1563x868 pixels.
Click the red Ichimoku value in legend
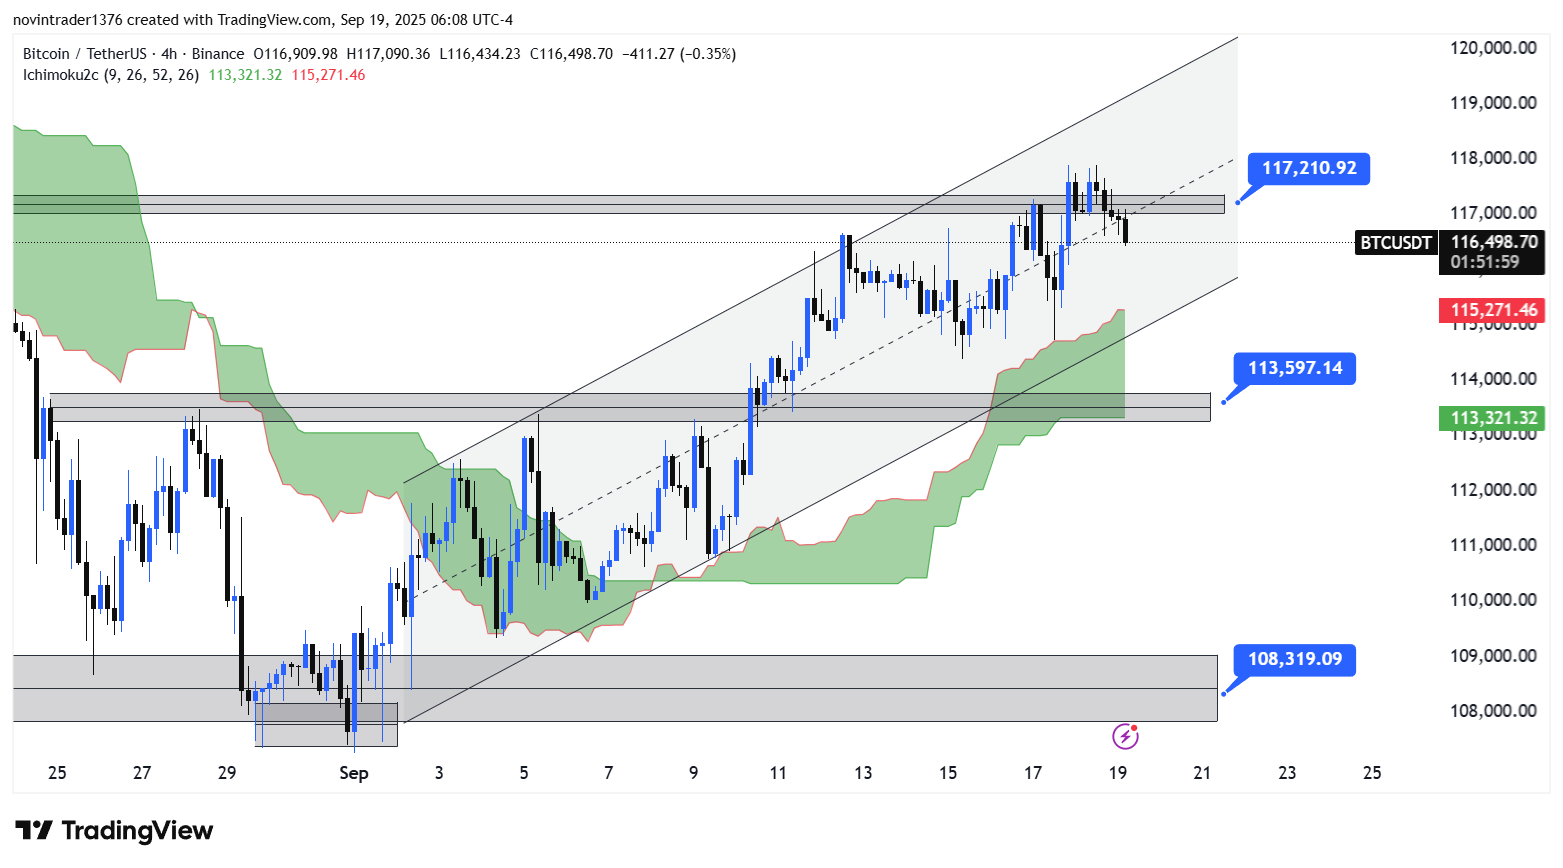[328, 75]
